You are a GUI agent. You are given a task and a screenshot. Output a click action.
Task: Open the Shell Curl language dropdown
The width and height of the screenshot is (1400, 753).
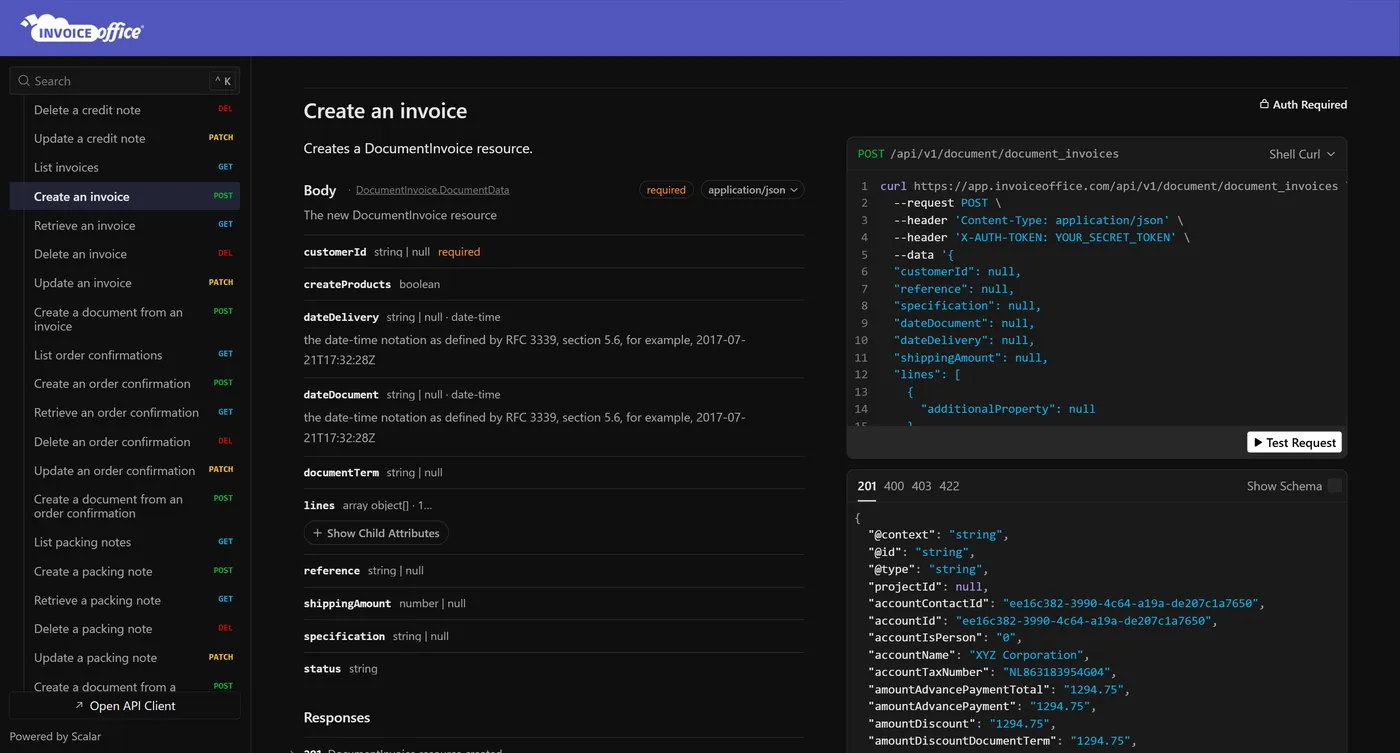(1302, 154)
